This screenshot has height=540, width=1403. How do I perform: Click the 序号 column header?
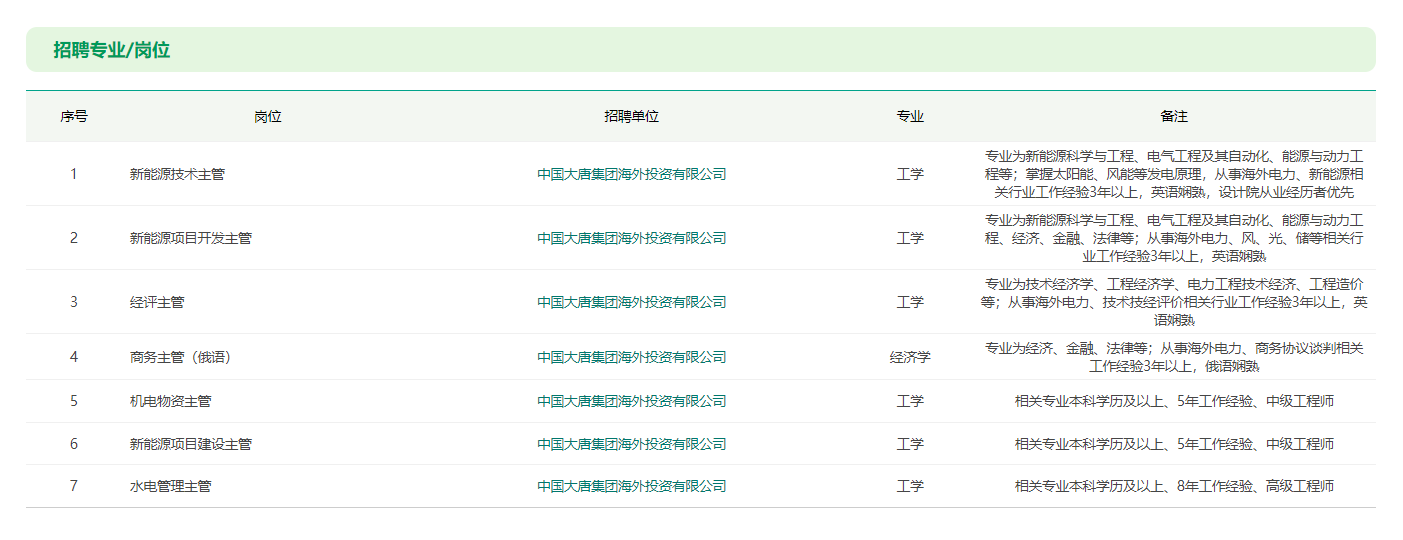[x=74, y=116]
